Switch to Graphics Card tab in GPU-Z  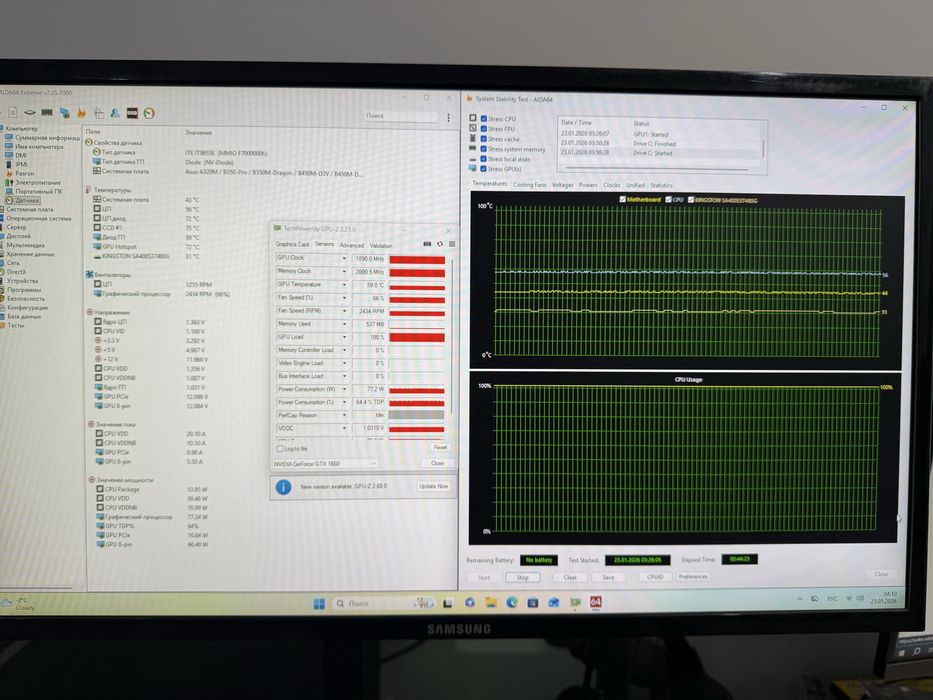292,245
